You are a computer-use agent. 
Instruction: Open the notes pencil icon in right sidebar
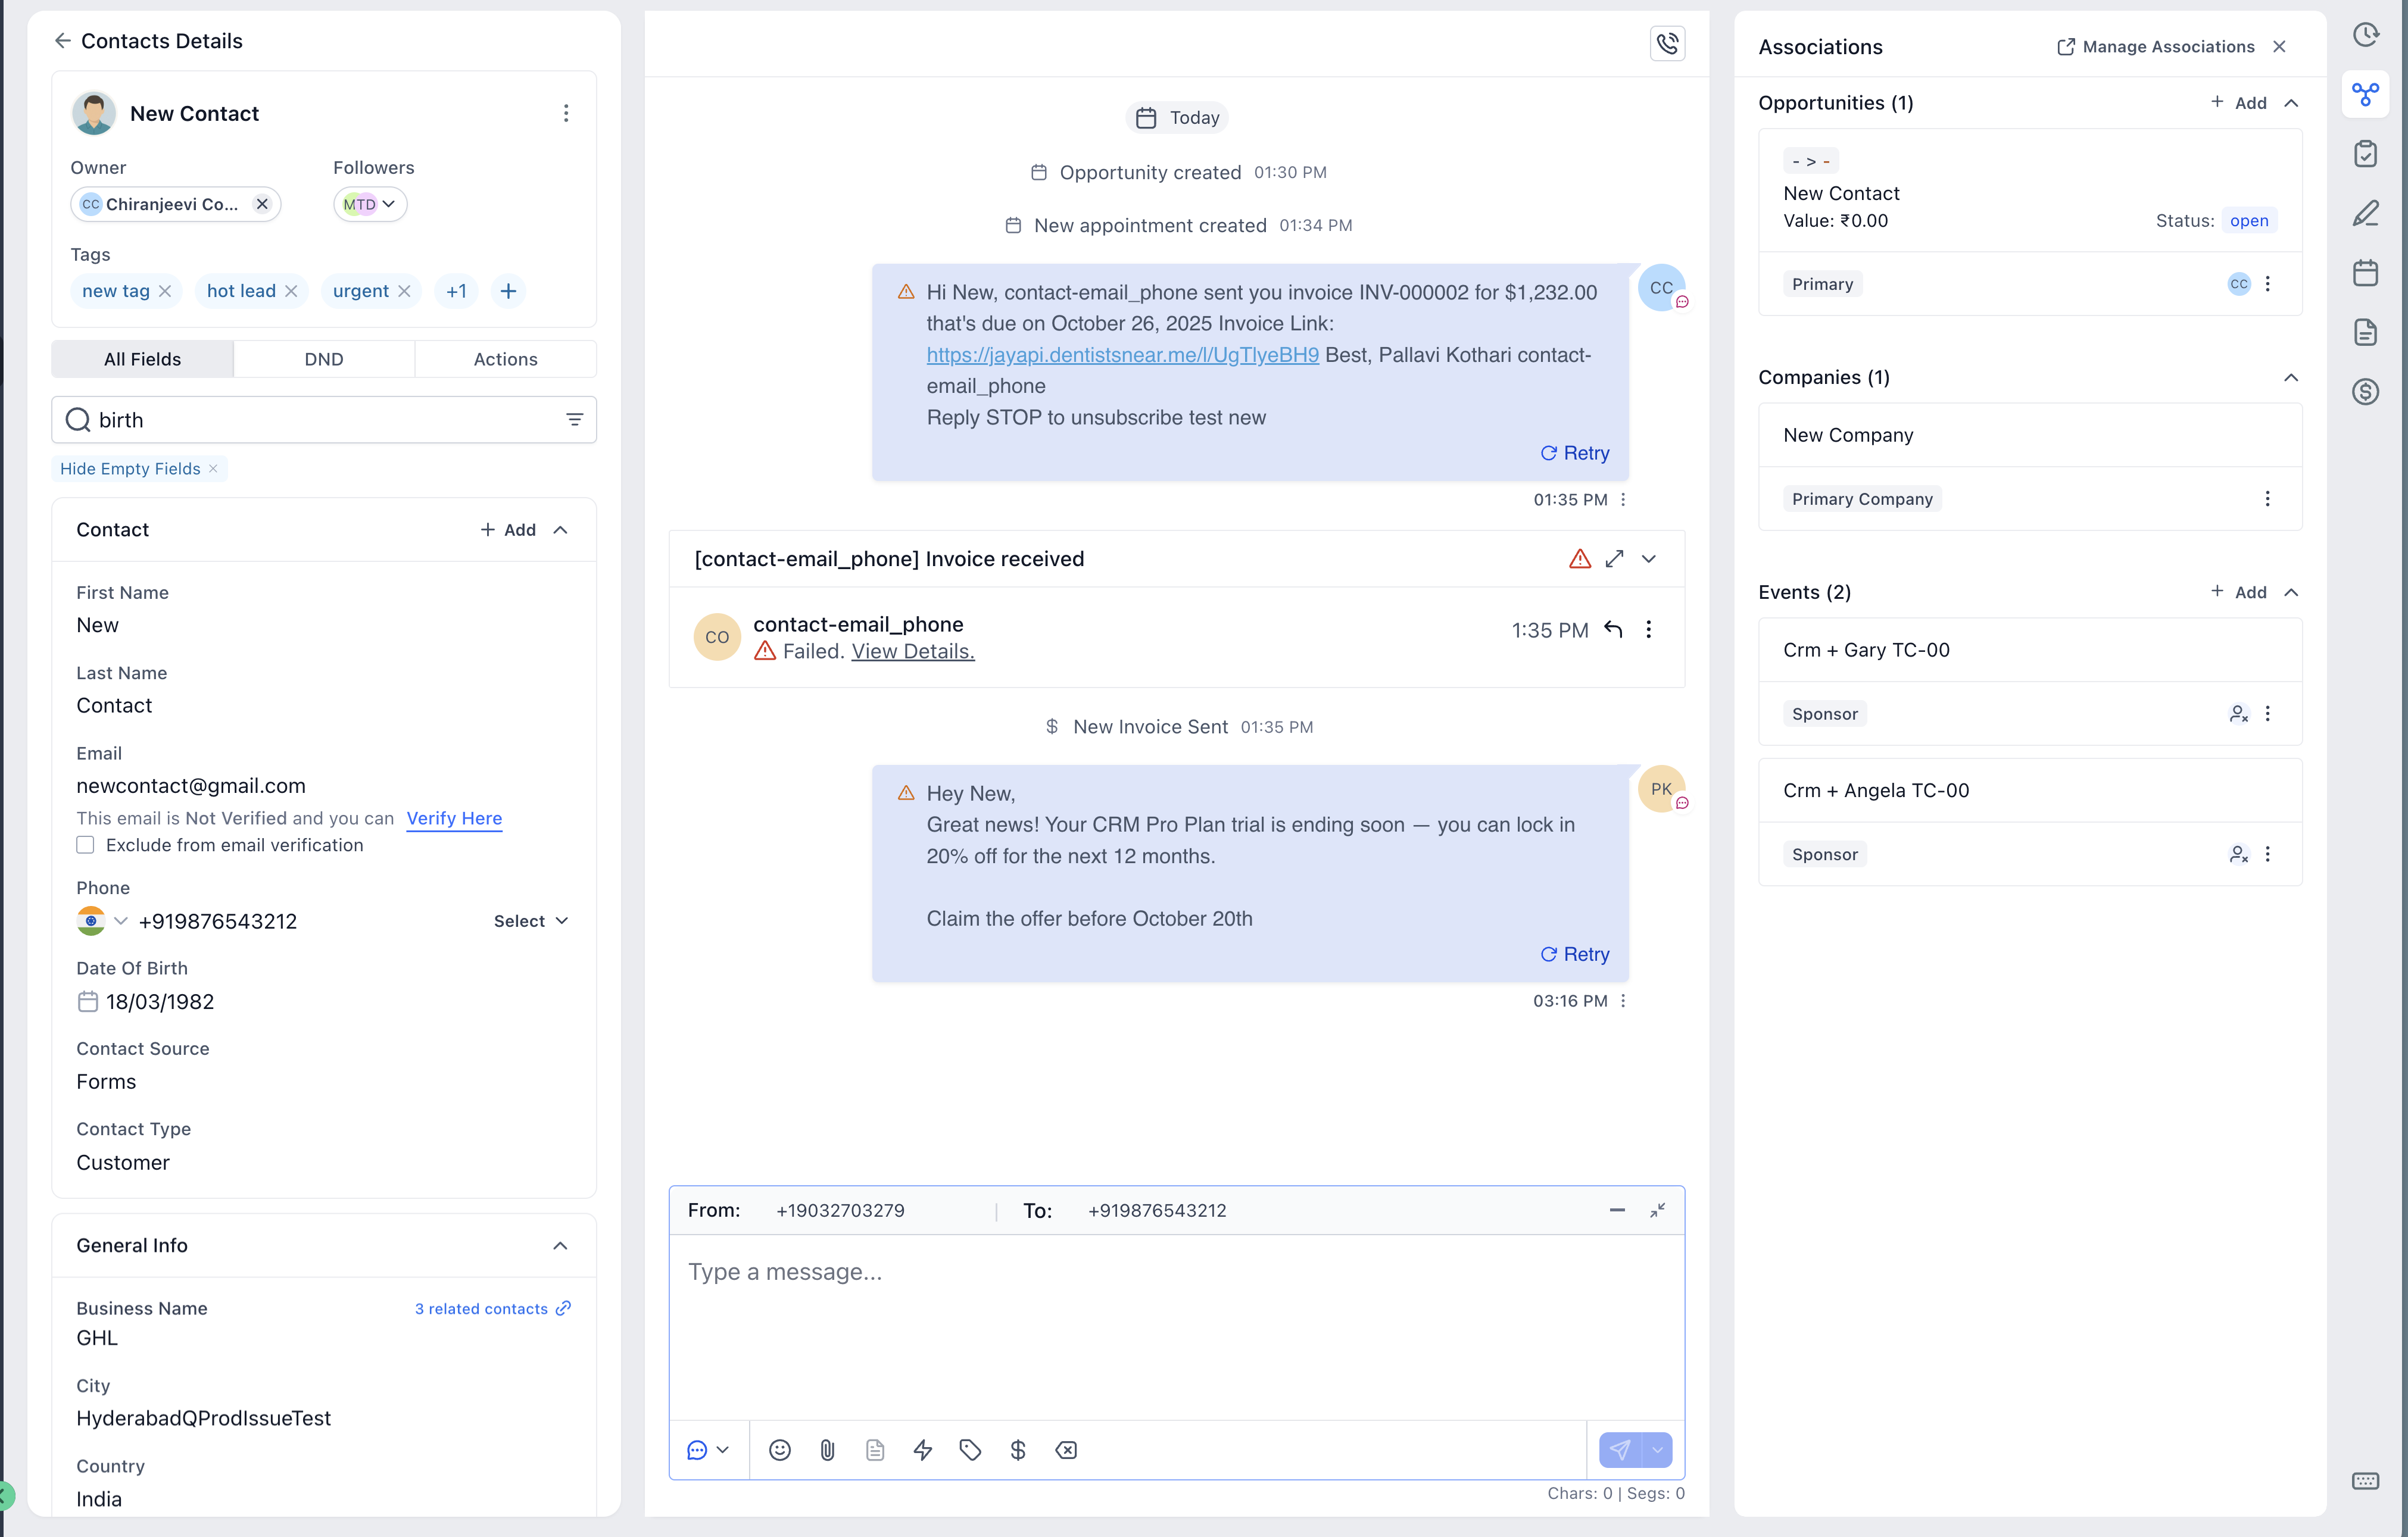[2364, 213]
